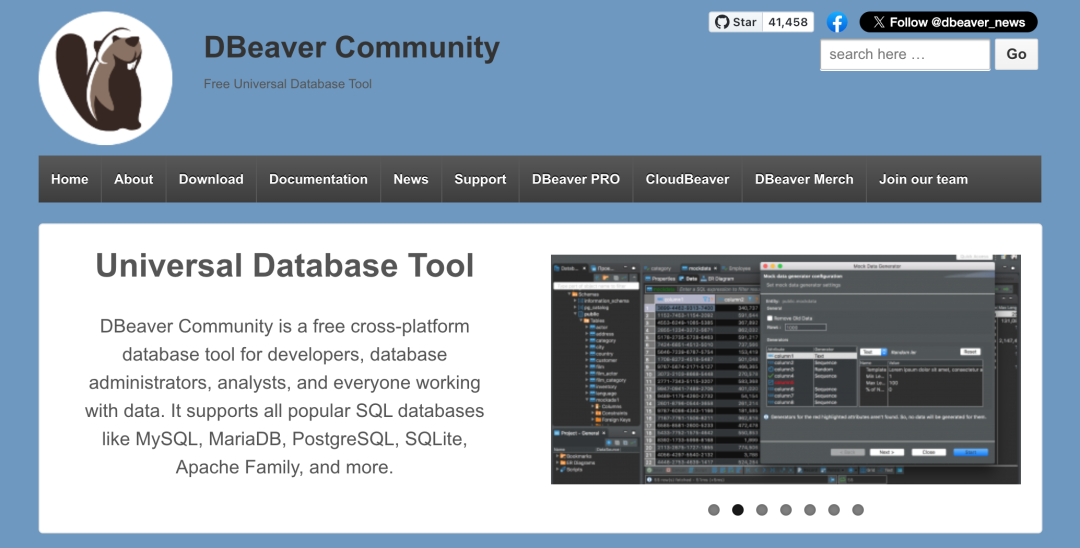Image resolution: width=1080 pixels, height=548 pixels.
Task: Open the About menu item
Action: click(x=134, y=179)
